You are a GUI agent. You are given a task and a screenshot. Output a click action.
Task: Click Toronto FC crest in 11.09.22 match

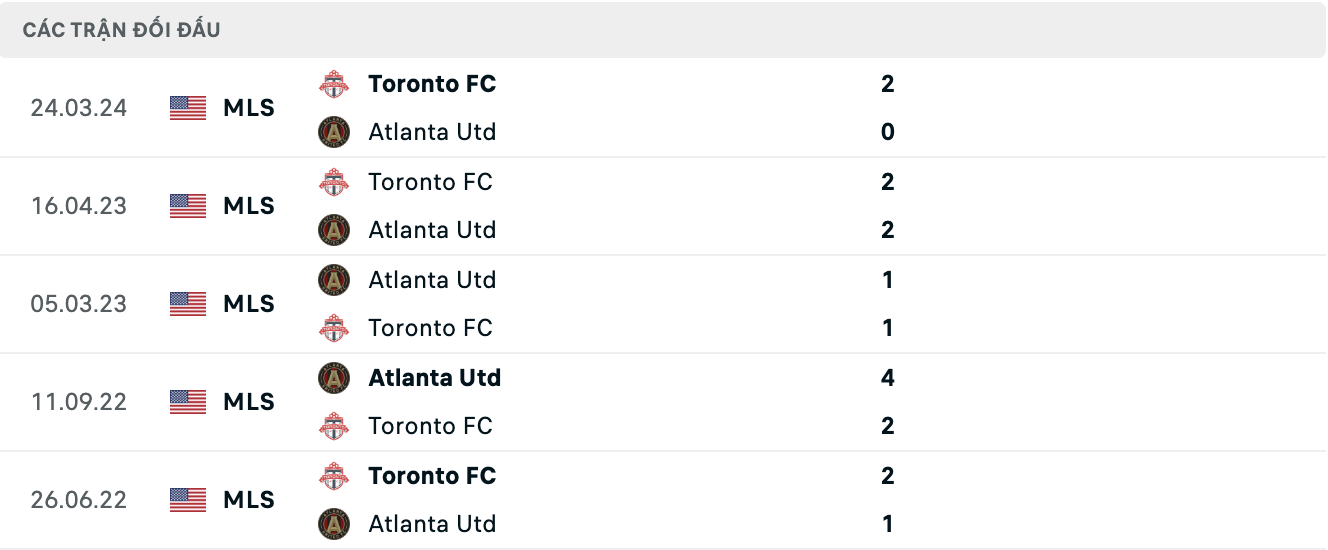[334, 426]
